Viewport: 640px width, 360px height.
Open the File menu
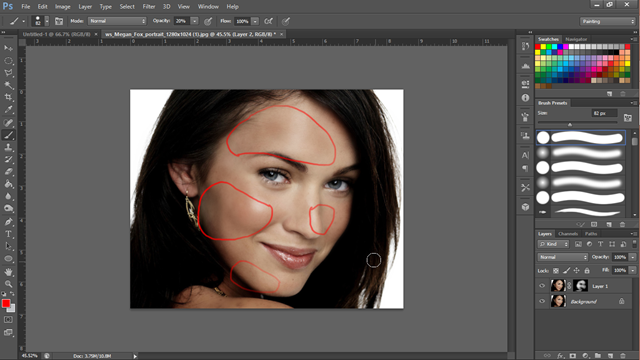pos(26,7)
